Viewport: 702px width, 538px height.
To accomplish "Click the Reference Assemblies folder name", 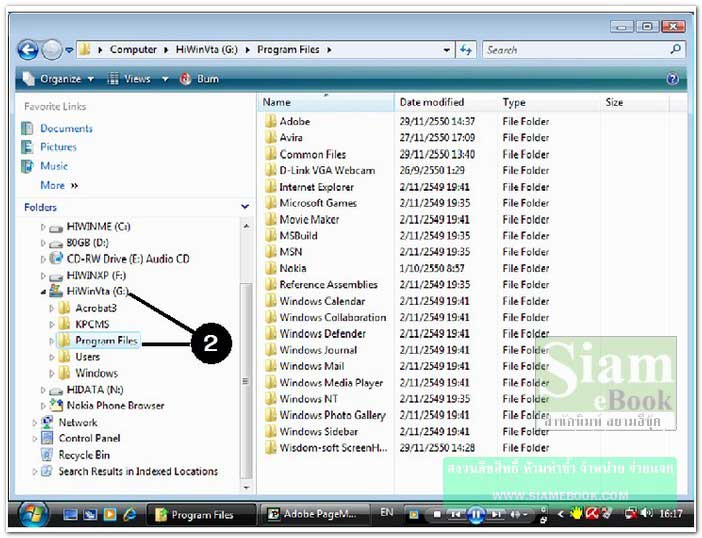I will [328, 285].
